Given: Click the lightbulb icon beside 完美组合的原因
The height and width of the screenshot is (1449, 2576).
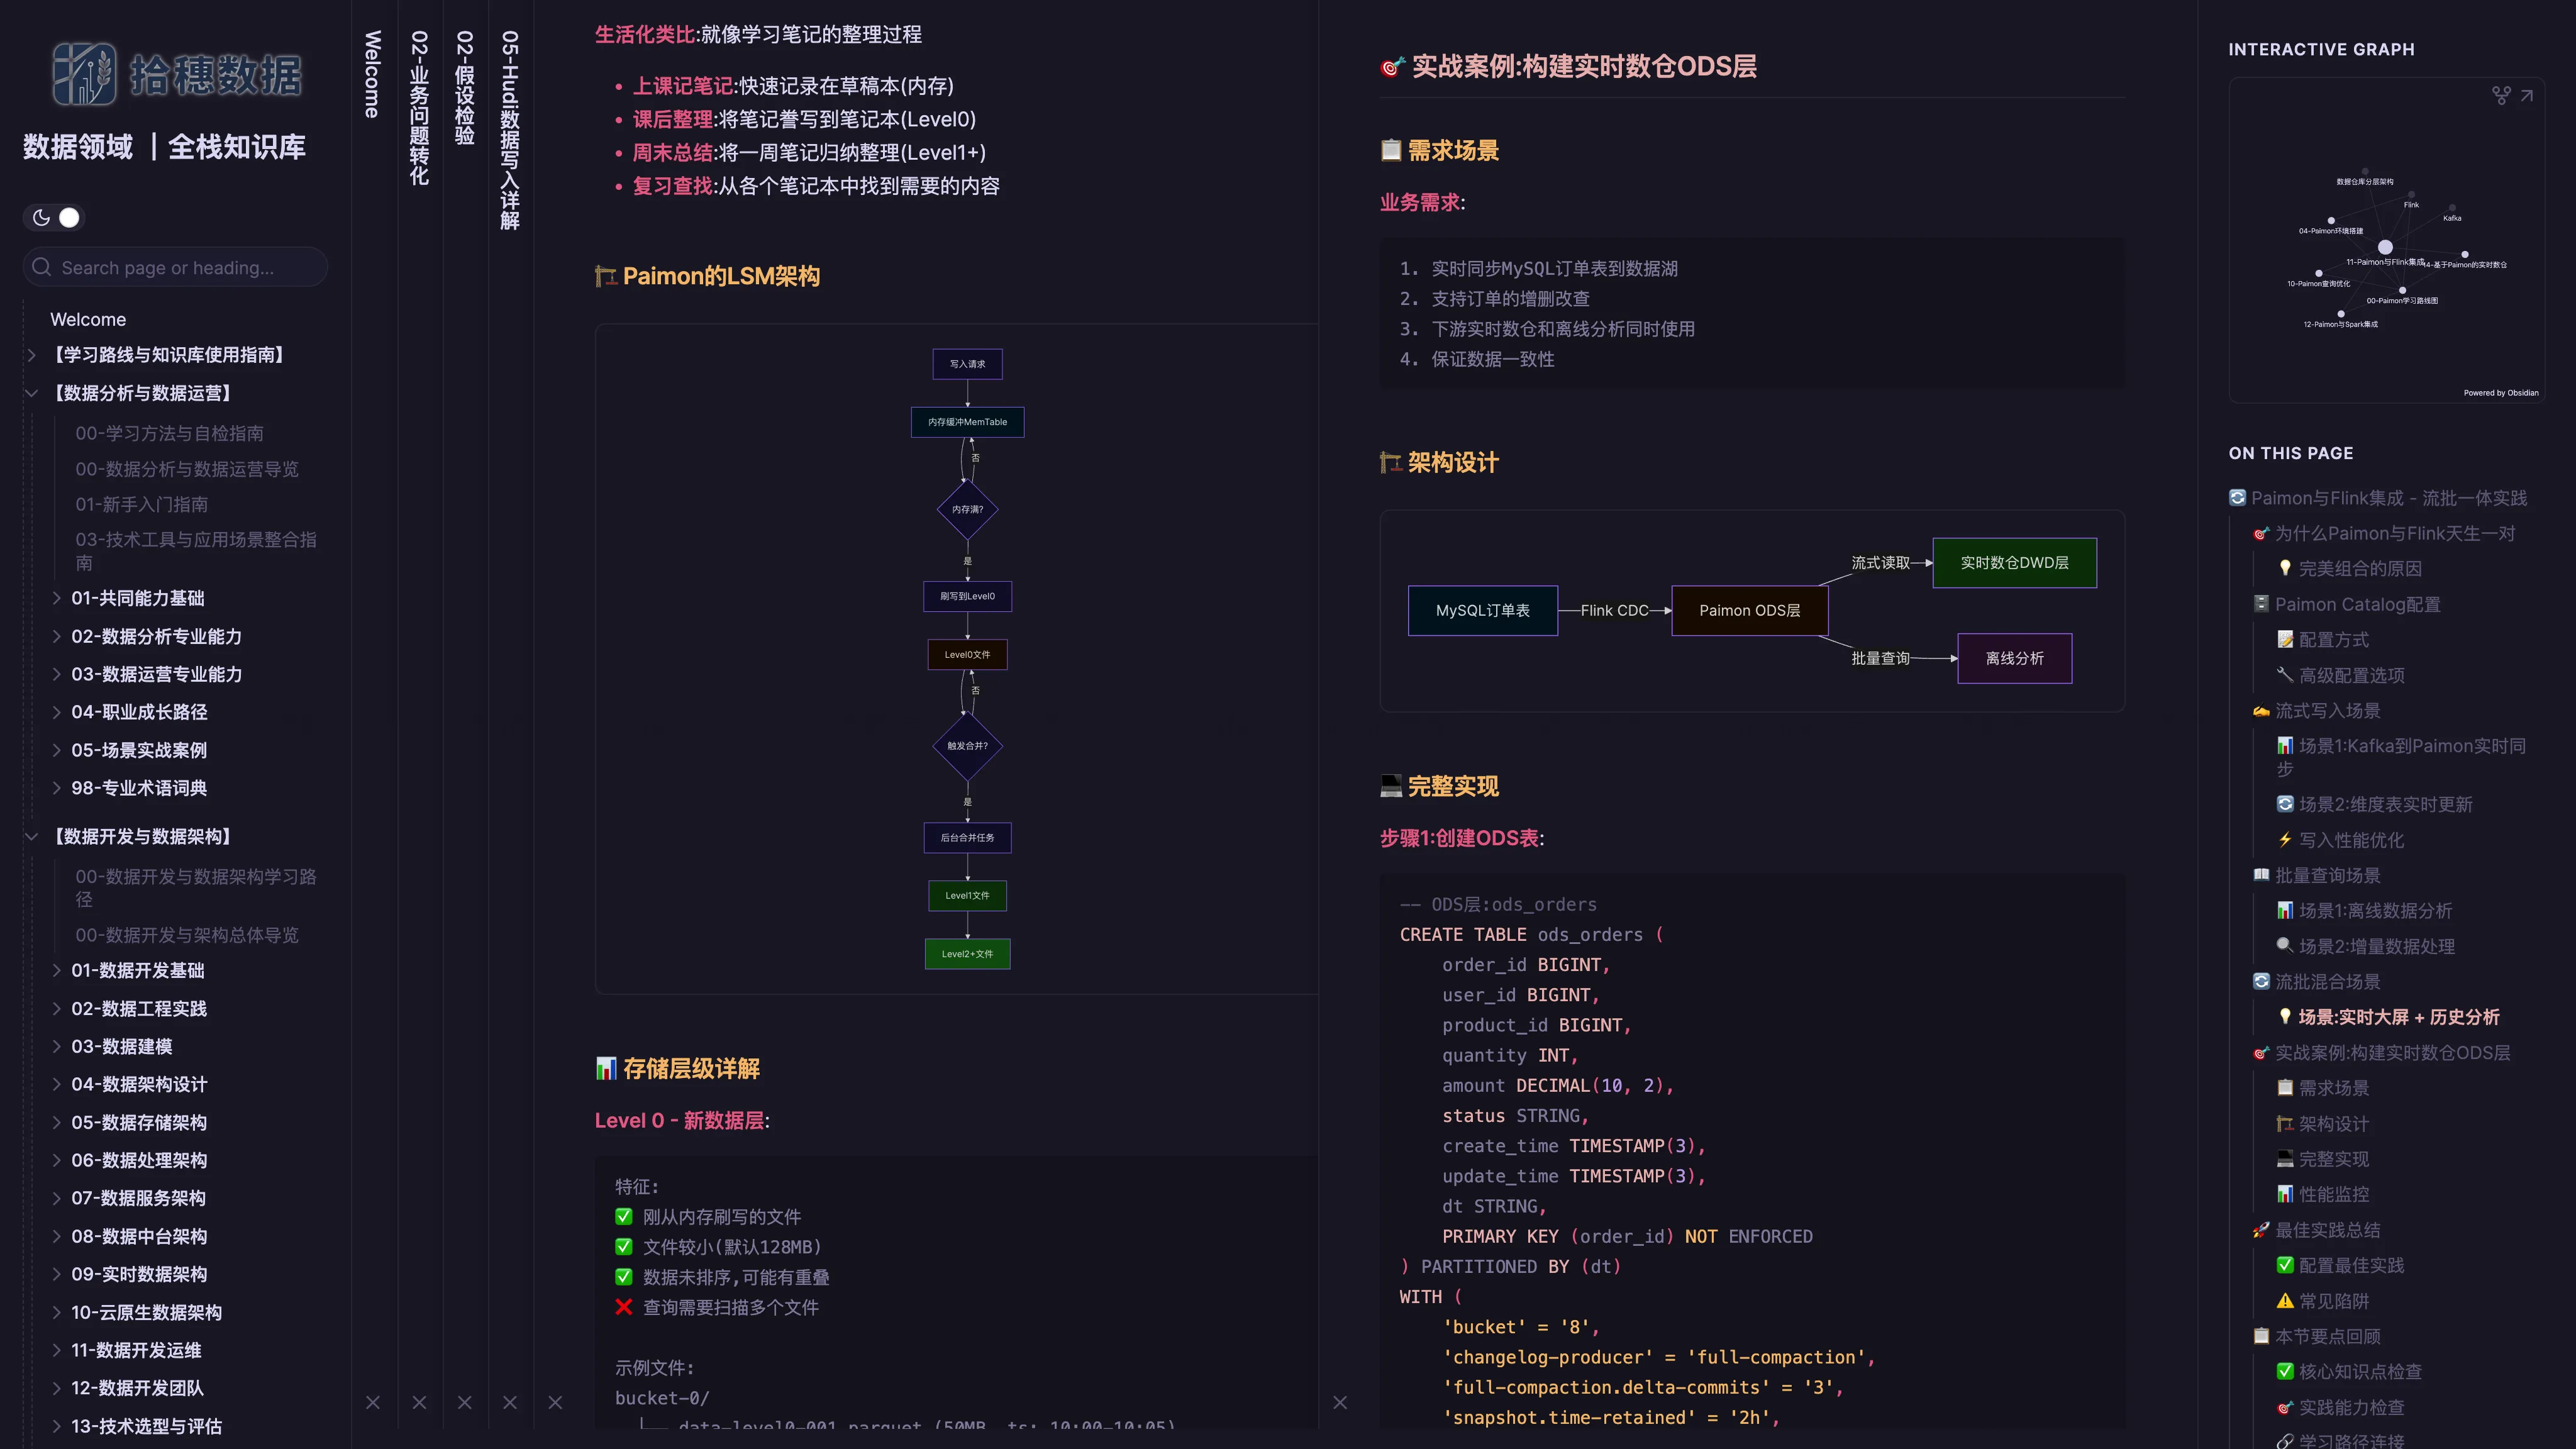Looking at the screenshot, I should [2286, 568].
